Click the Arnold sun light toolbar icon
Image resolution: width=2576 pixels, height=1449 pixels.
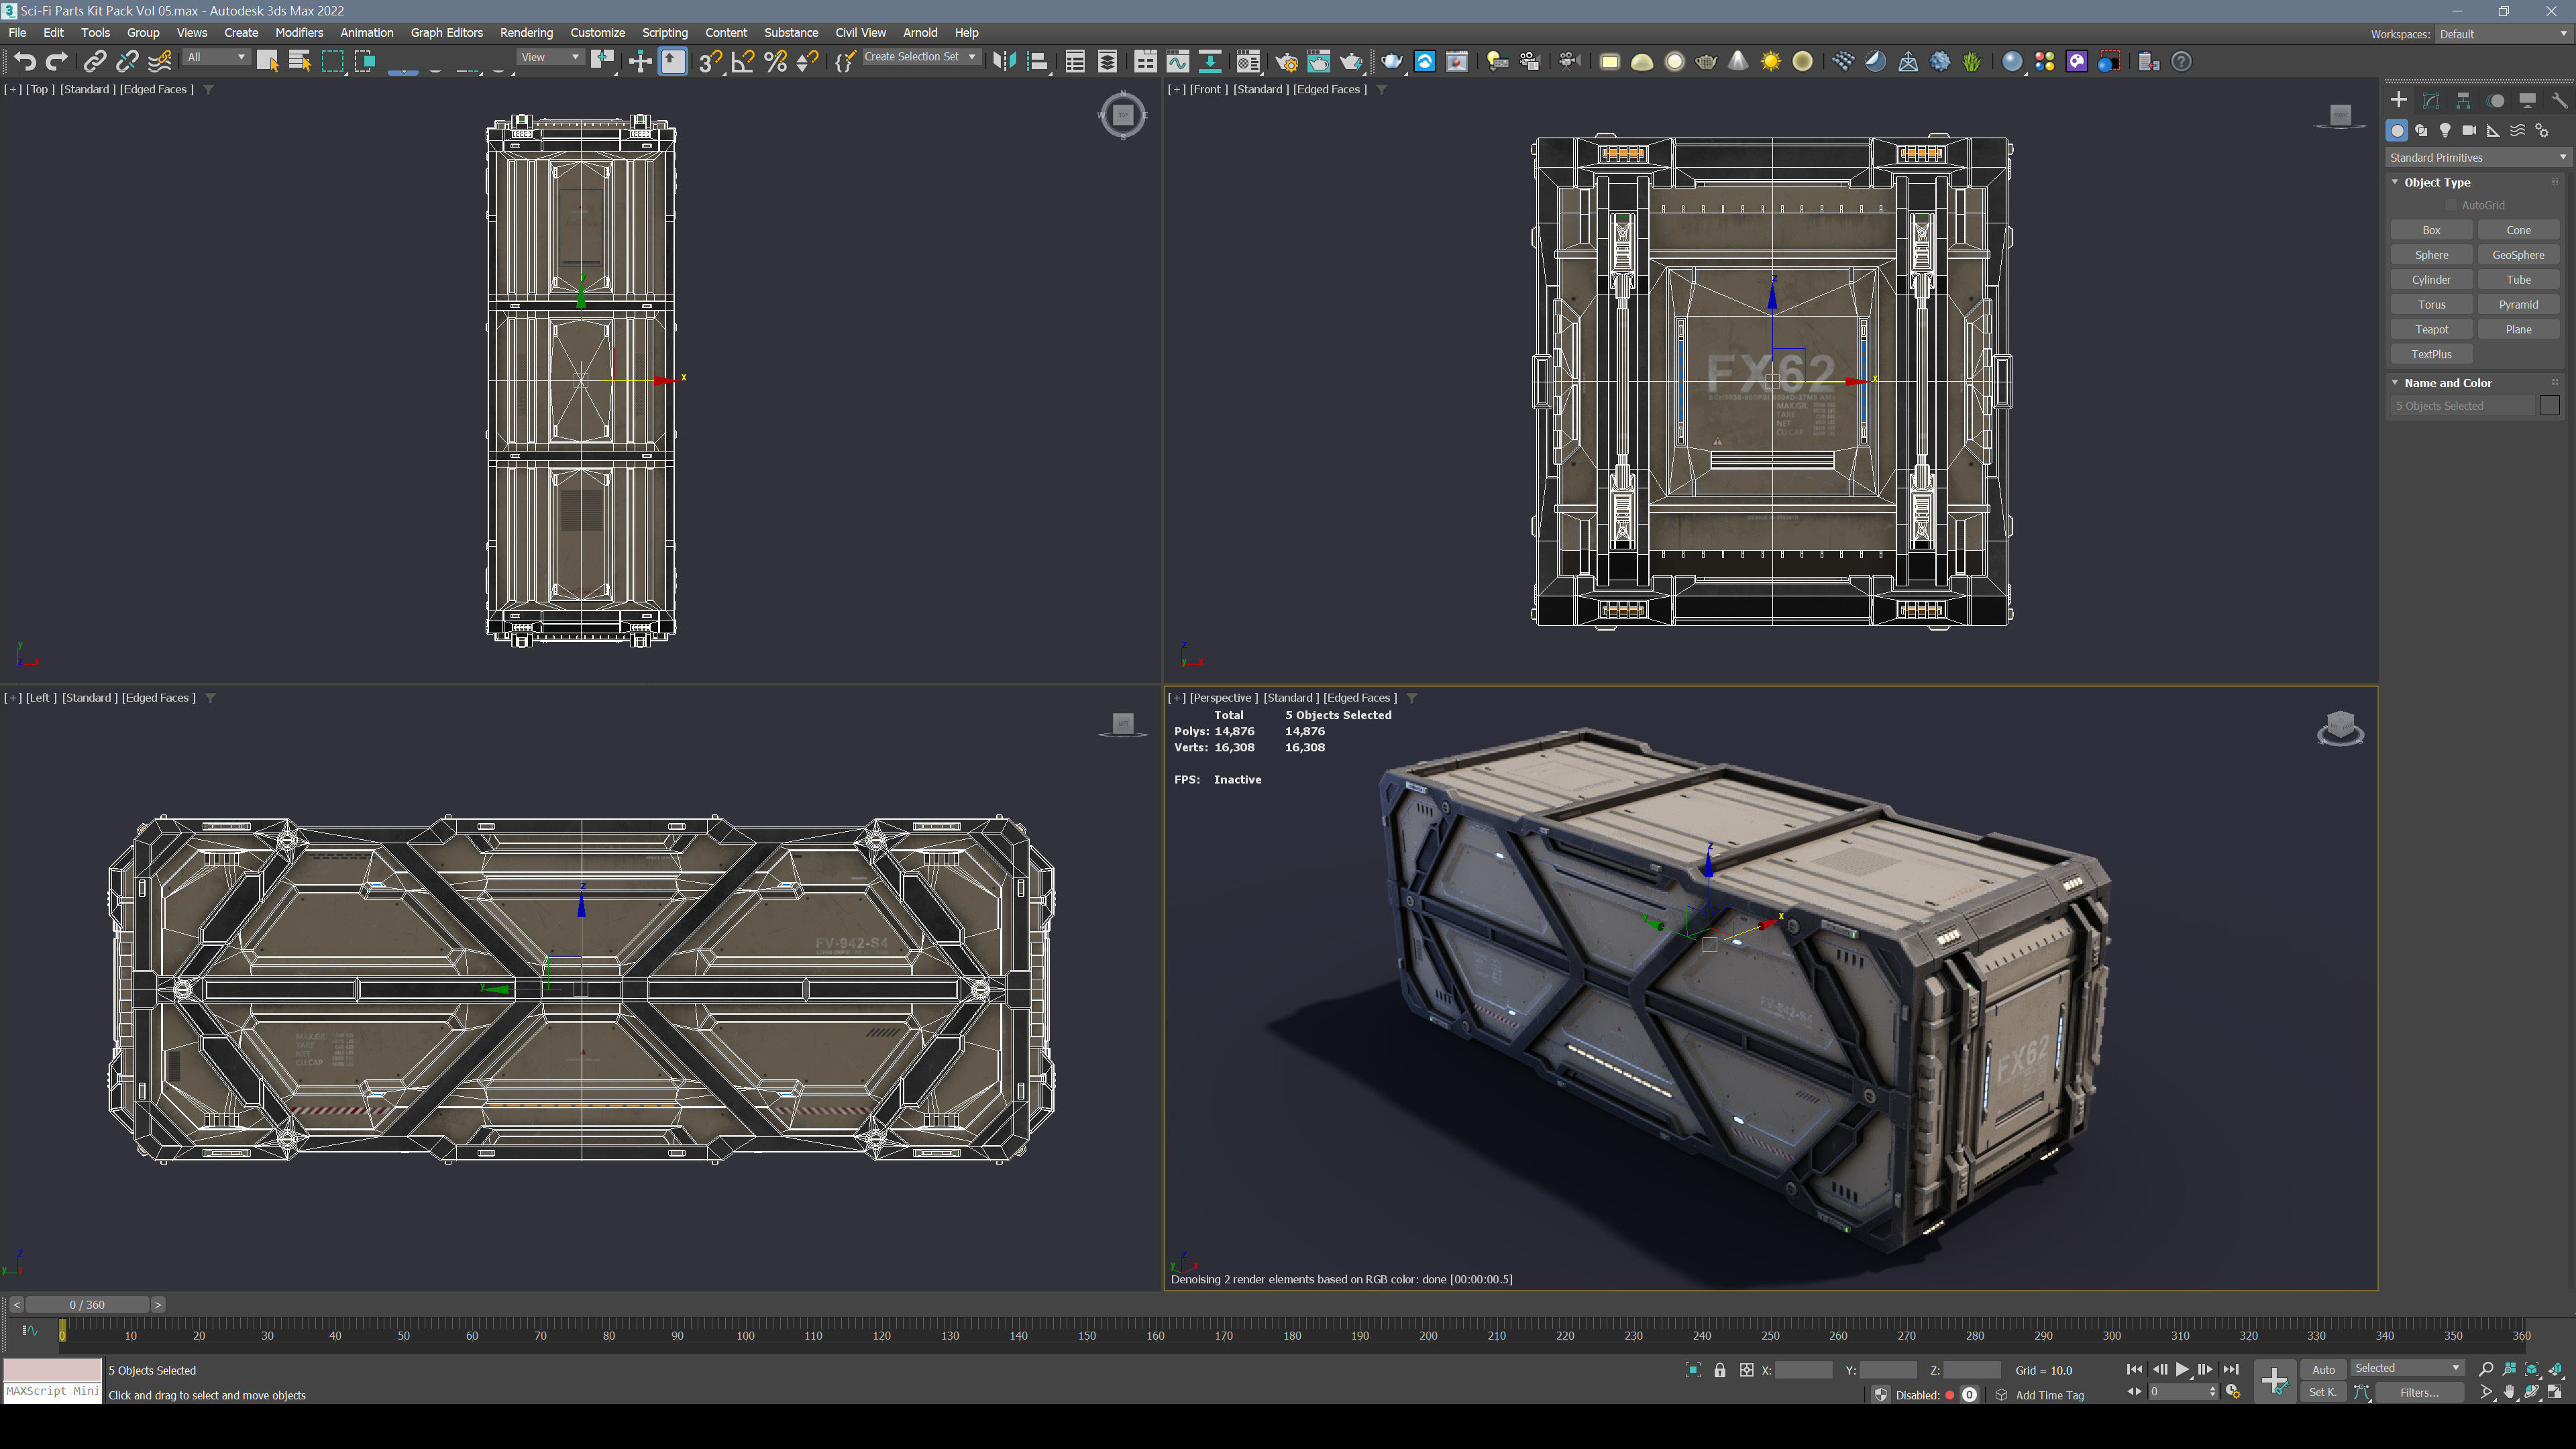1771,61
